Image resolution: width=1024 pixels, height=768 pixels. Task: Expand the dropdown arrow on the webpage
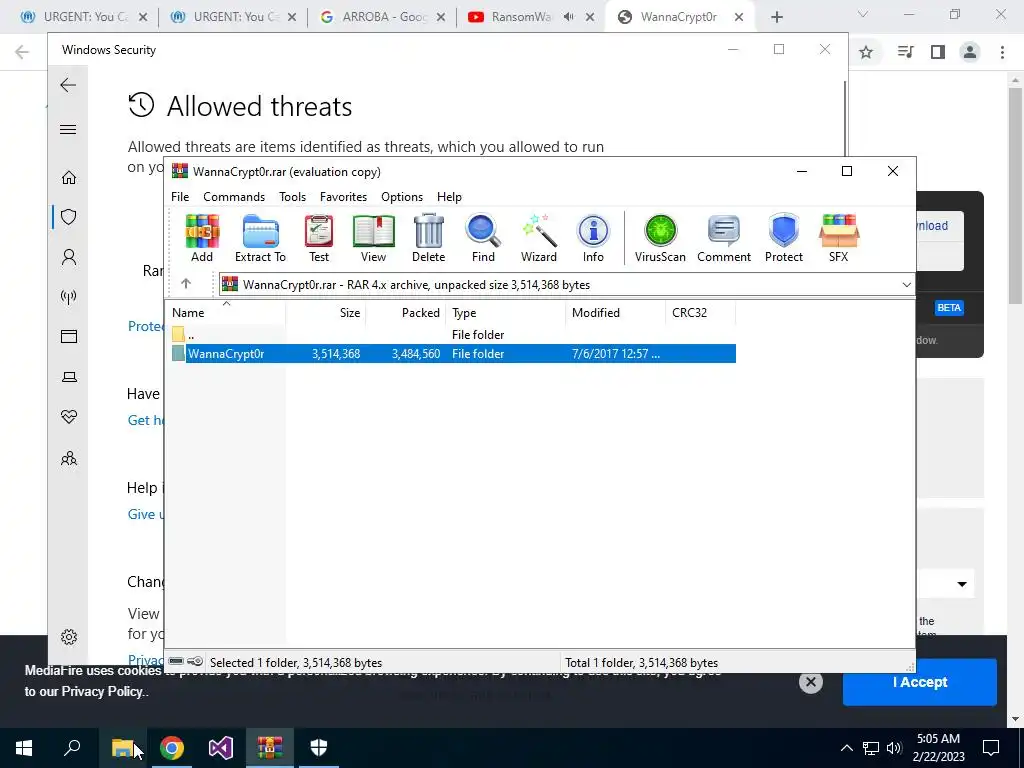pos(962,584)
